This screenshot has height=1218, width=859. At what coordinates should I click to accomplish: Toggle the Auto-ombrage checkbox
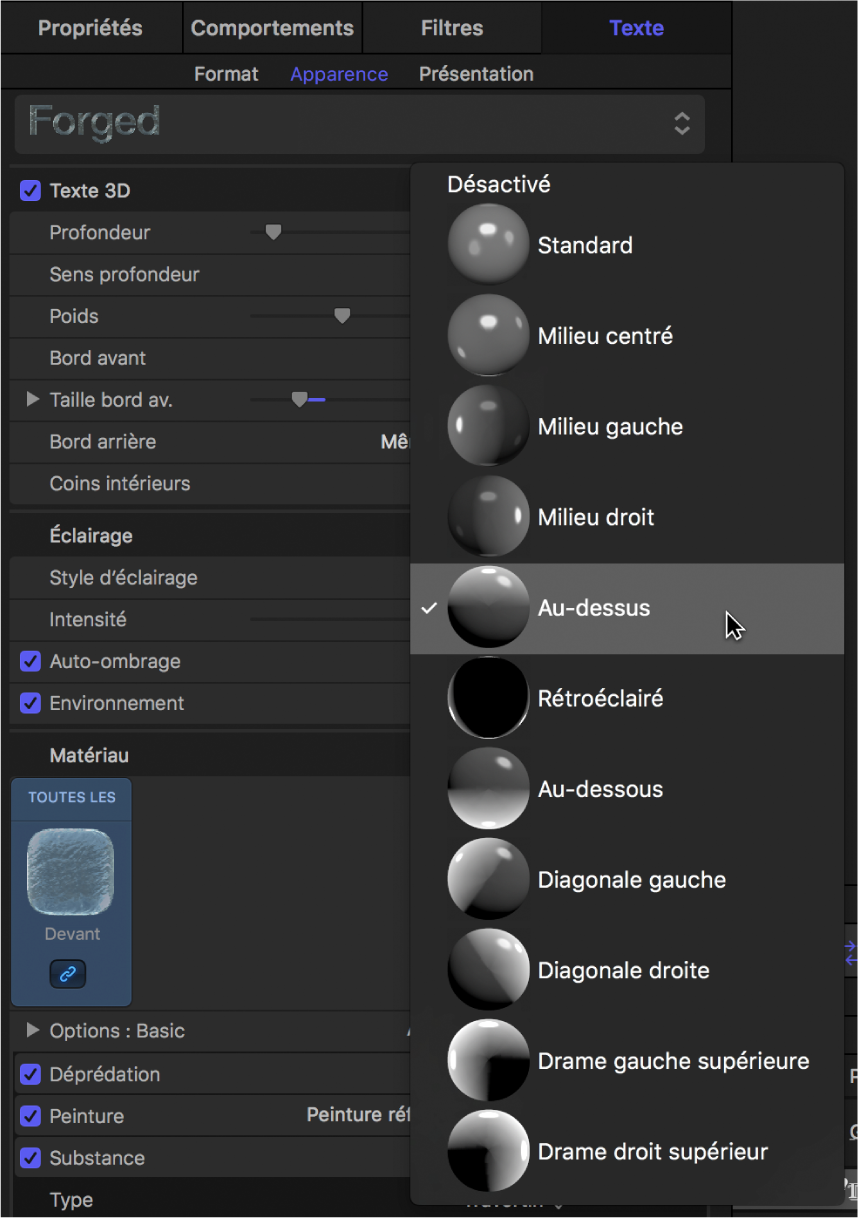(x=31, y=661)
